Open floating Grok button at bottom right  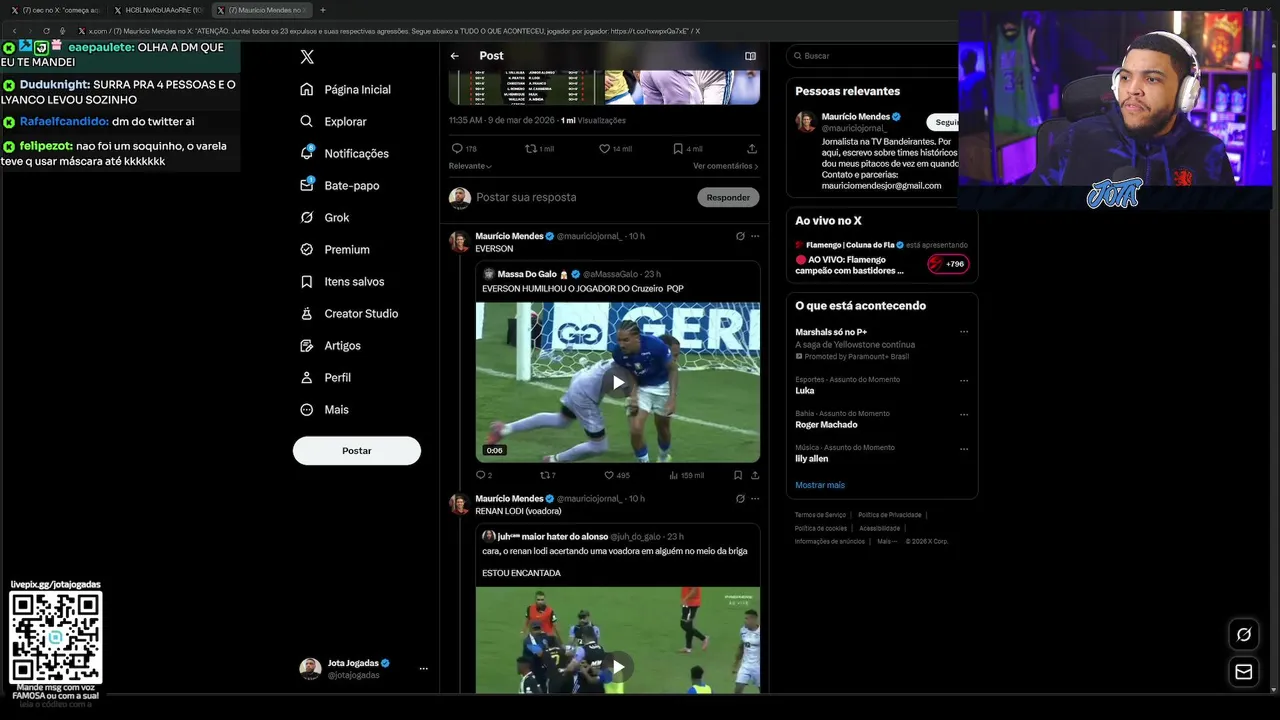click(1244, 634)
